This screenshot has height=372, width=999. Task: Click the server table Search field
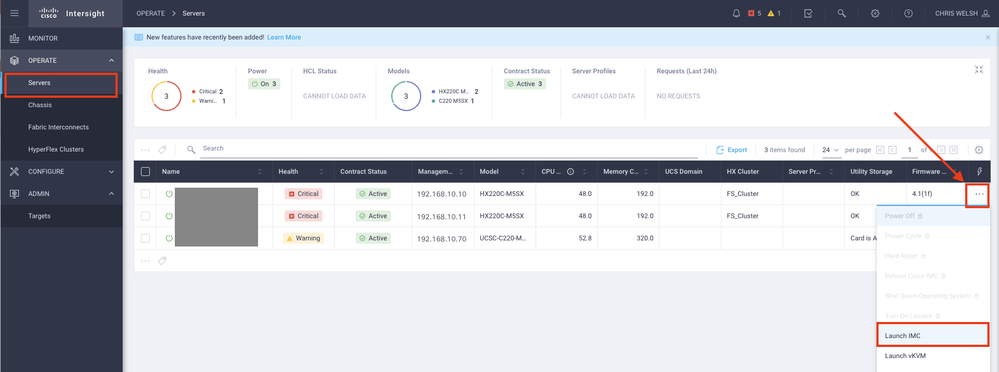click(449, 148)
